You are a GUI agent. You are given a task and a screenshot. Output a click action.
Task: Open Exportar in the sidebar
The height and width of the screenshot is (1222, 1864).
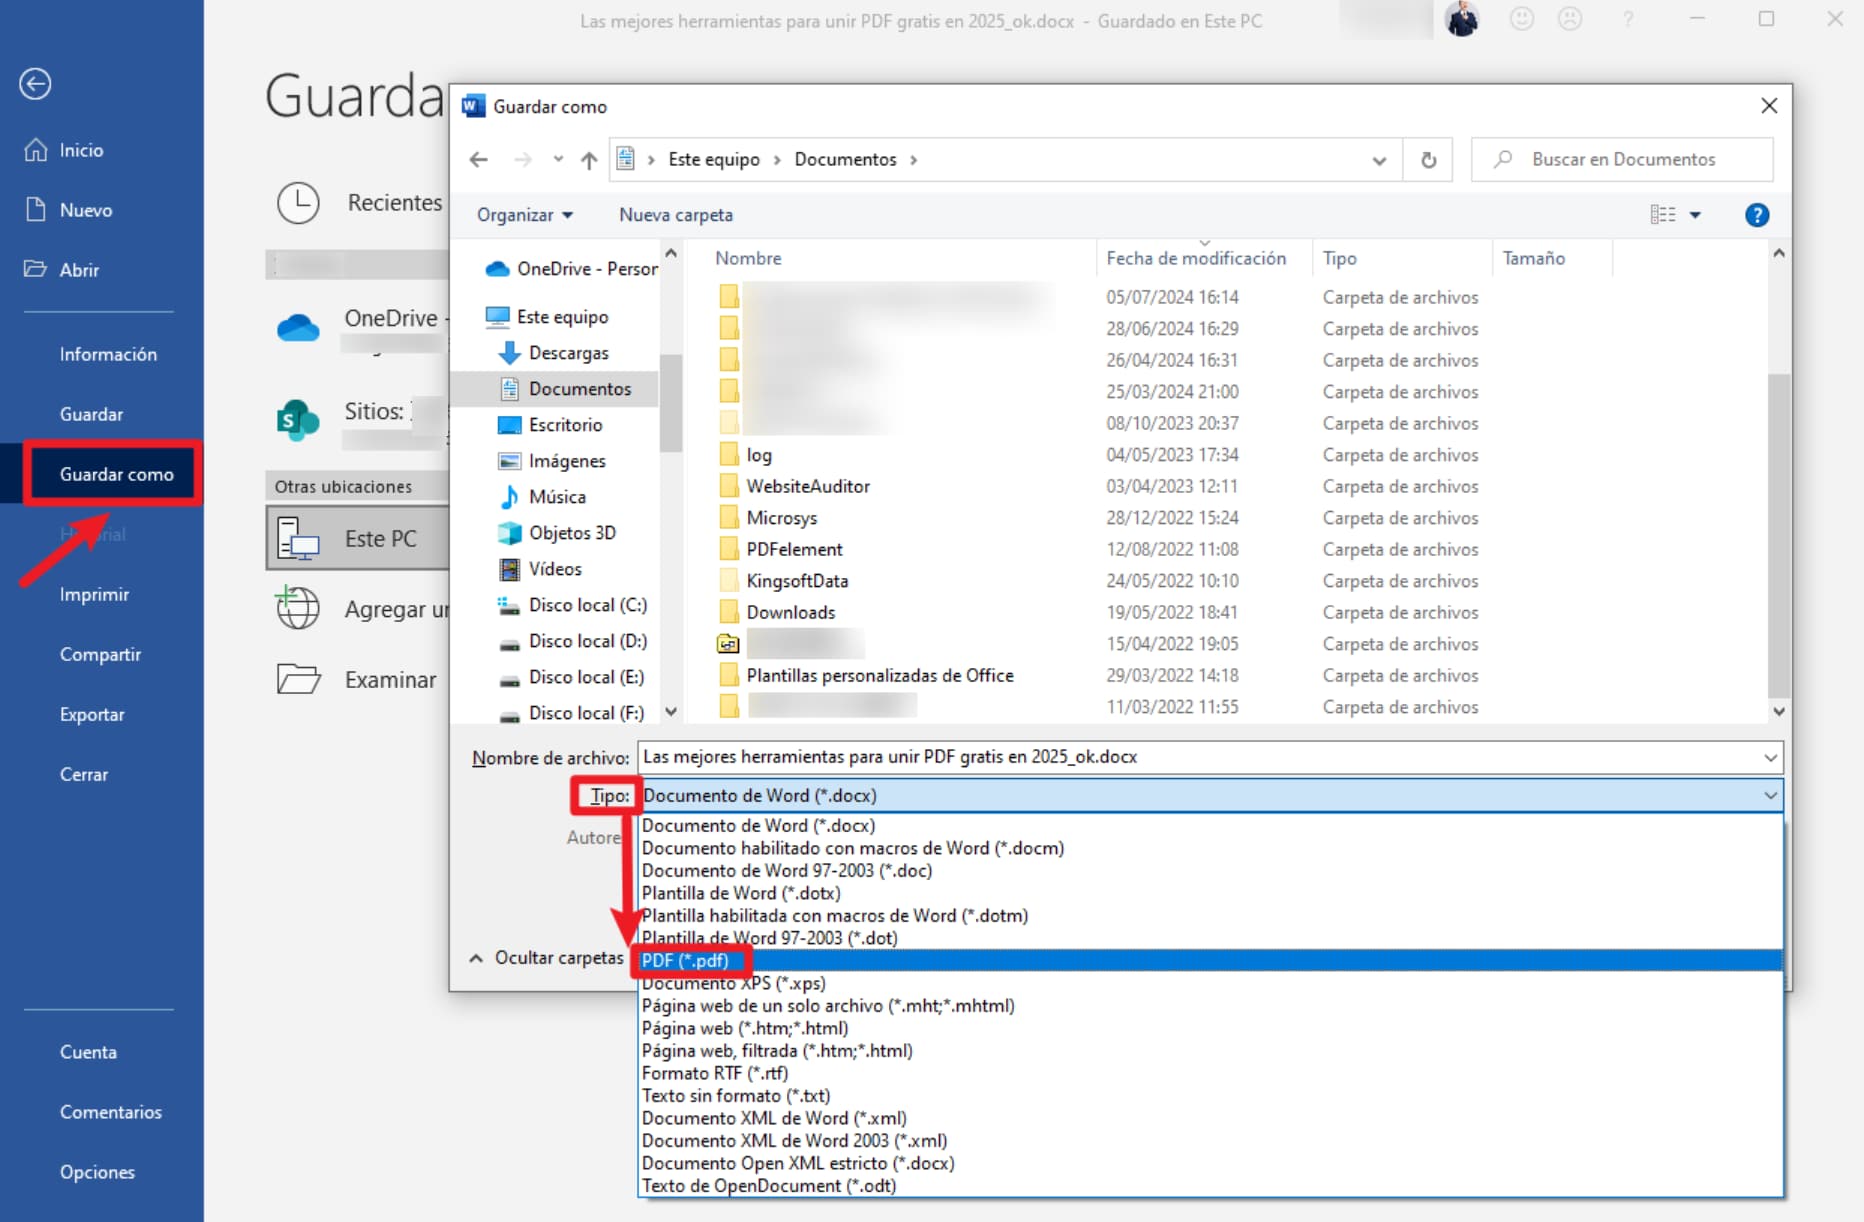tap(92, 714)
